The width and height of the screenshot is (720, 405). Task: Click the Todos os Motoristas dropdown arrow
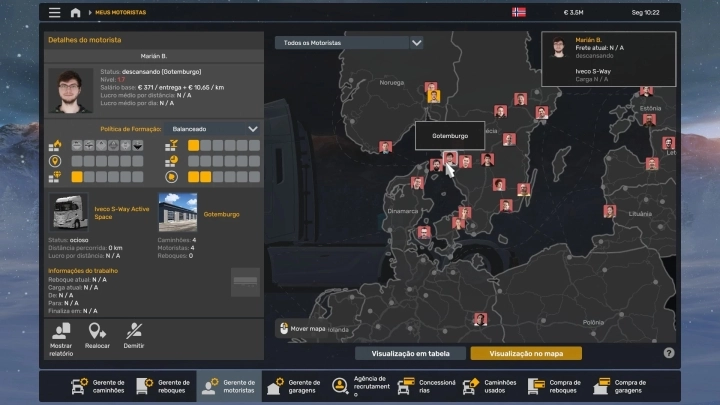click(416, 43)
